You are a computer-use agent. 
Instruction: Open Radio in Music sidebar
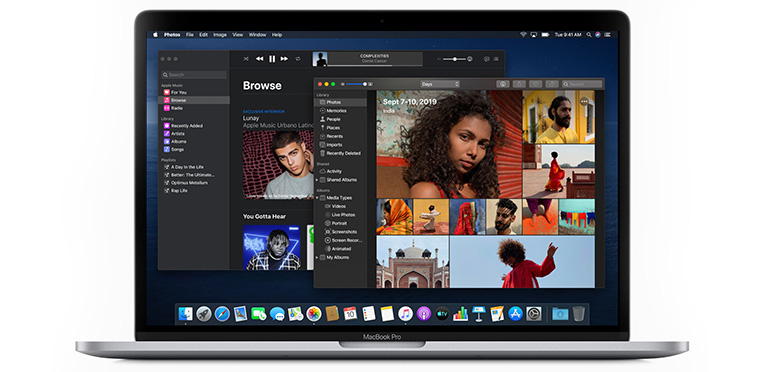(194, 108)
